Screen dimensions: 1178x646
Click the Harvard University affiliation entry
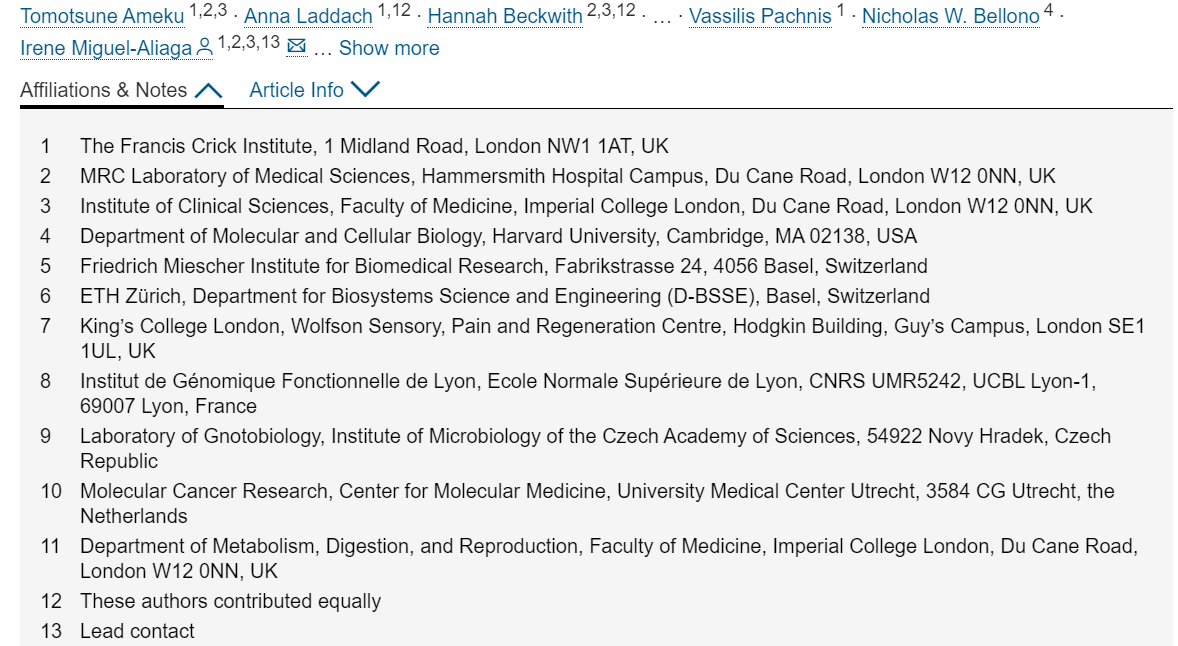(x=498, y=236)
